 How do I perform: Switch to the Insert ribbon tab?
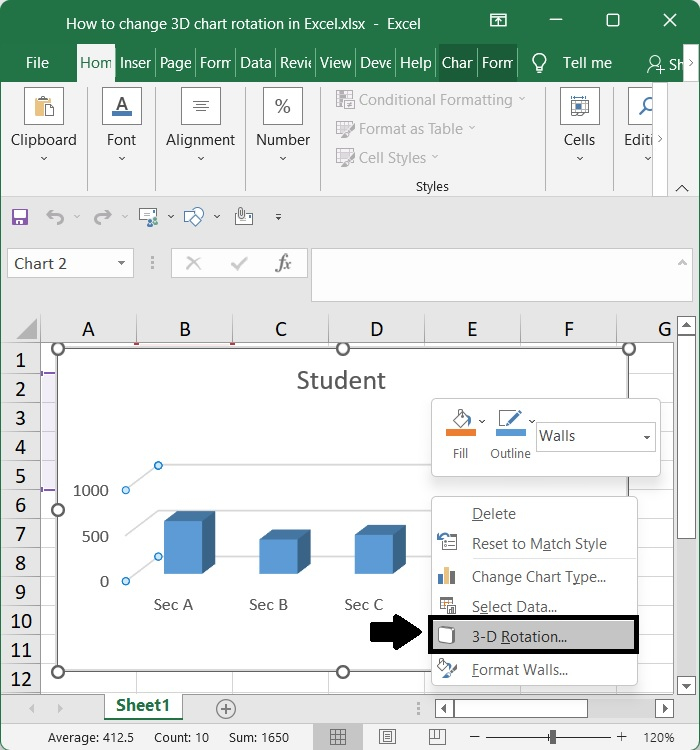pos(135,63)
